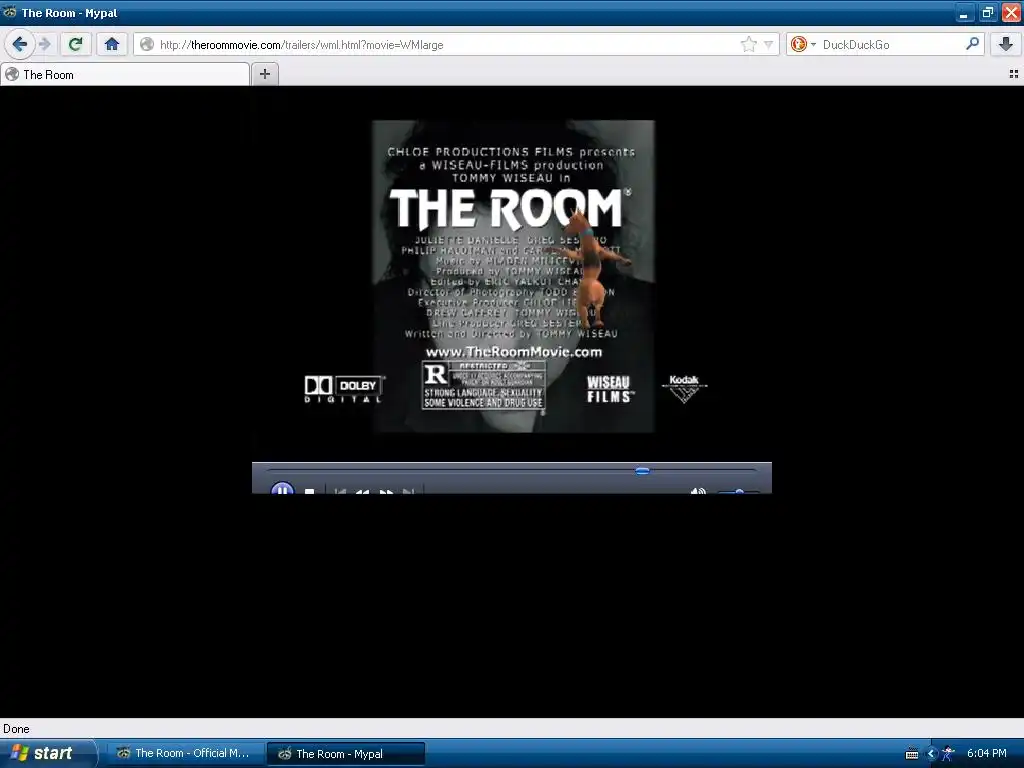The width and height of the screenshot is (1024, 768).
Task: Click the player volume slider
Action: [738, 491]
